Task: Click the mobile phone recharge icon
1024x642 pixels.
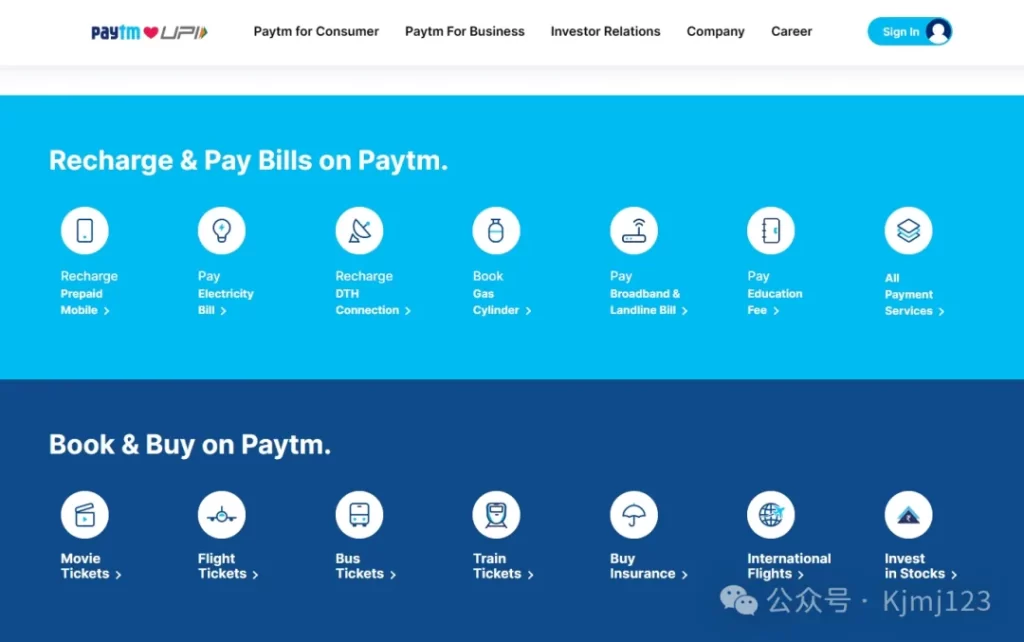Action: pyautogui.click(x=85, y=231)
